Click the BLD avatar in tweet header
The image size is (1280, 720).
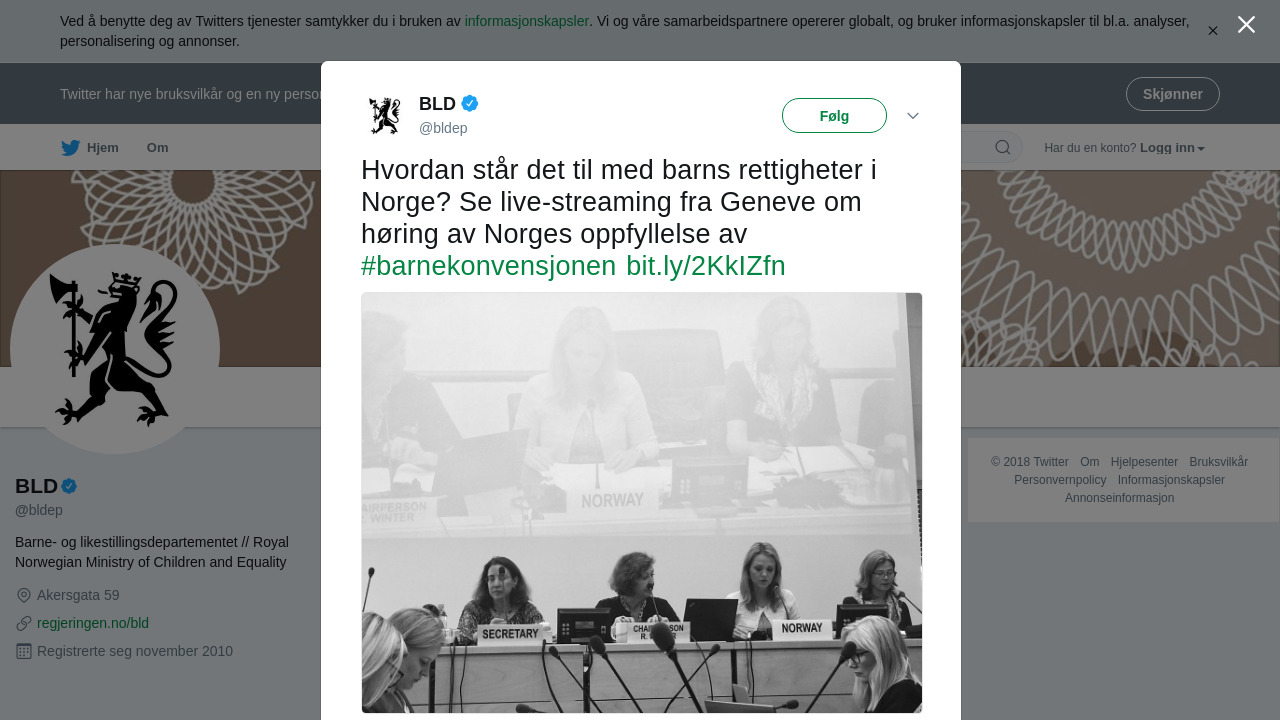coord(384,116)
